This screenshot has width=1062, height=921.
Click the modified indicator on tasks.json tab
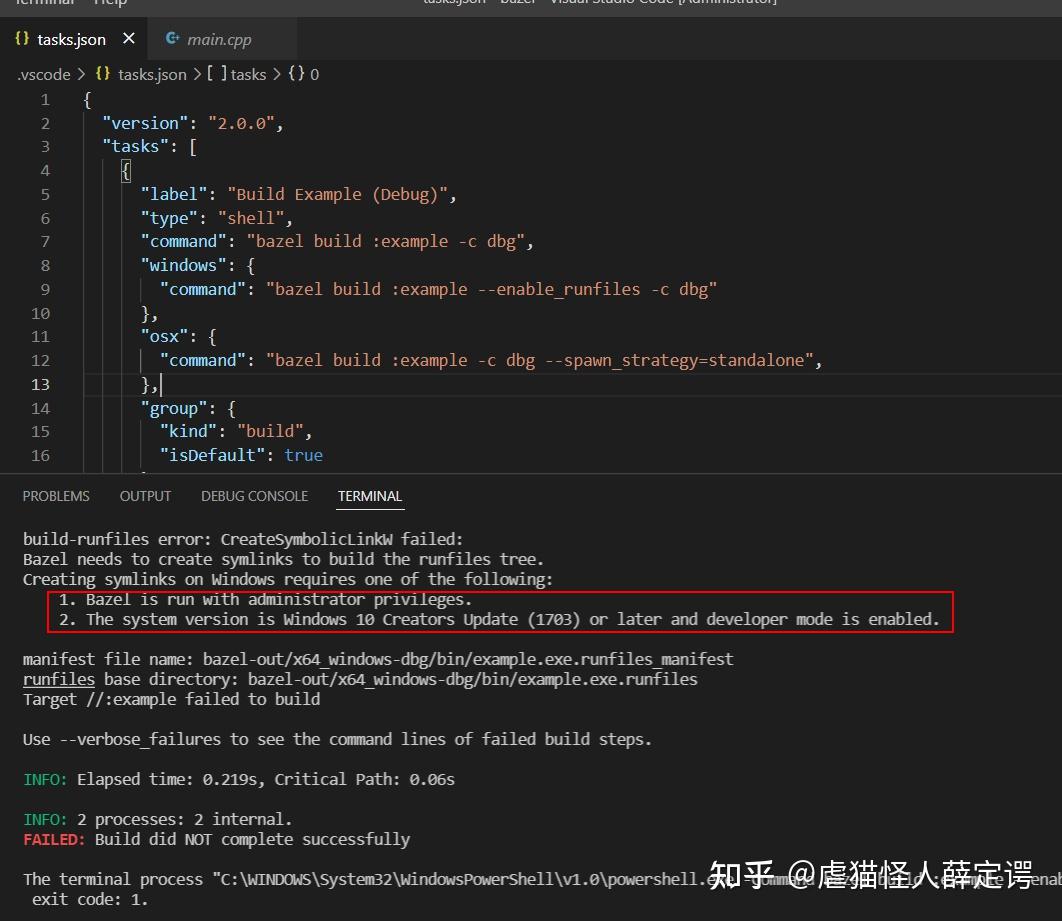pos(127,38)
